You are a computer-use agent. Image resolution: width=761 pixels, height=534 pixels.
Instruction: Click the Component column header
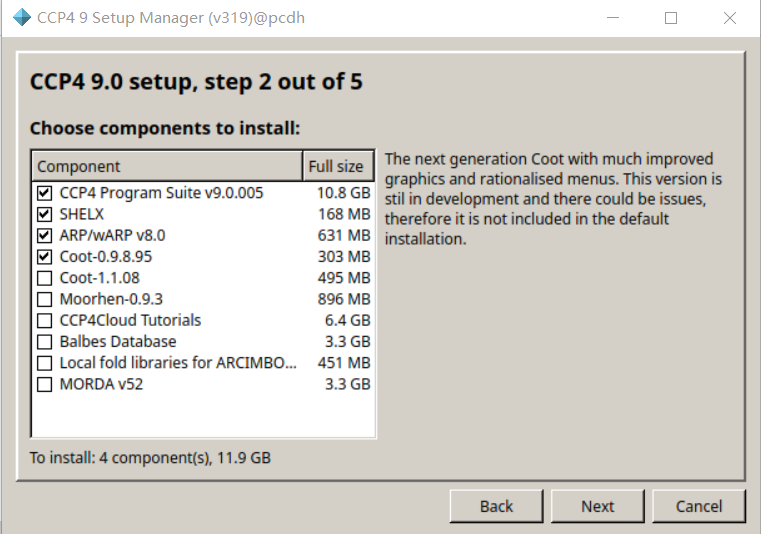coord(167,167)
